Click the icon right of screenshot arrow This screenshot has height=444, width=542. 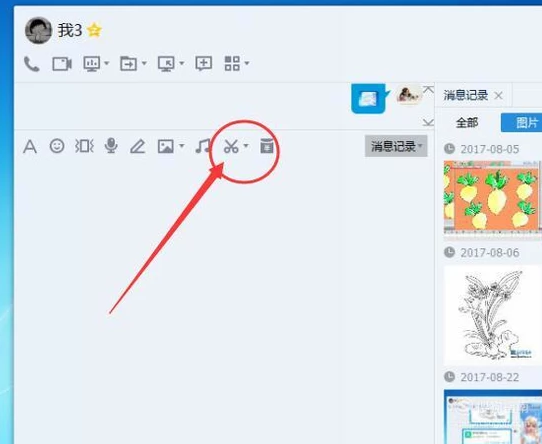point(267,146)
